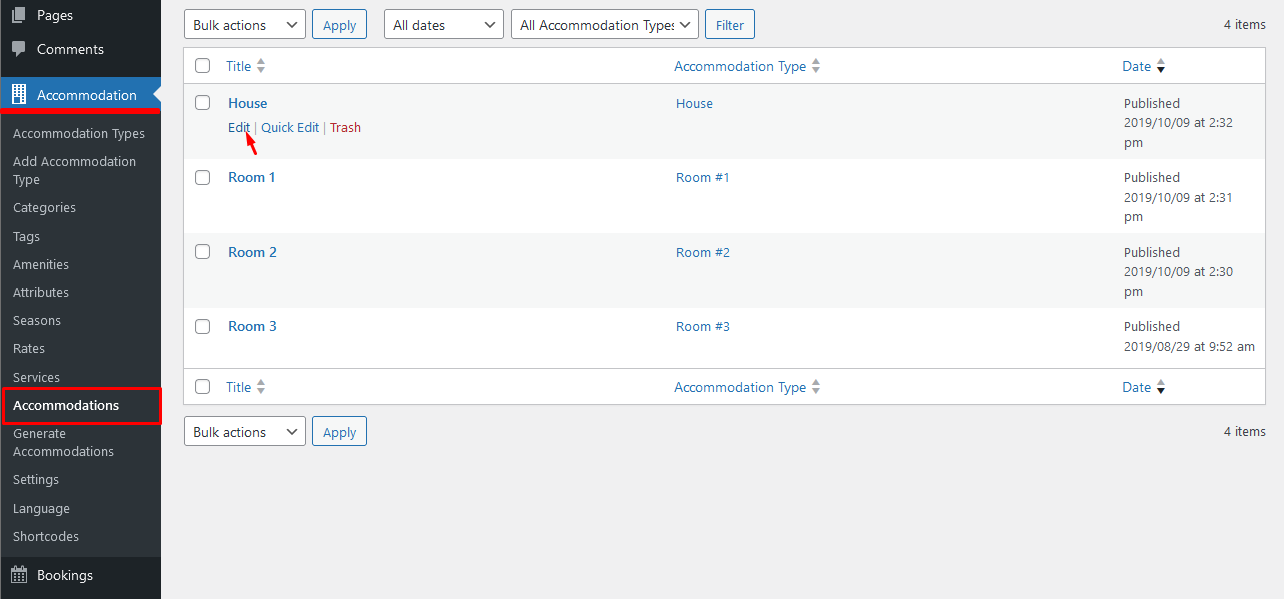Click the Room #1 accommodation type link

703,177
